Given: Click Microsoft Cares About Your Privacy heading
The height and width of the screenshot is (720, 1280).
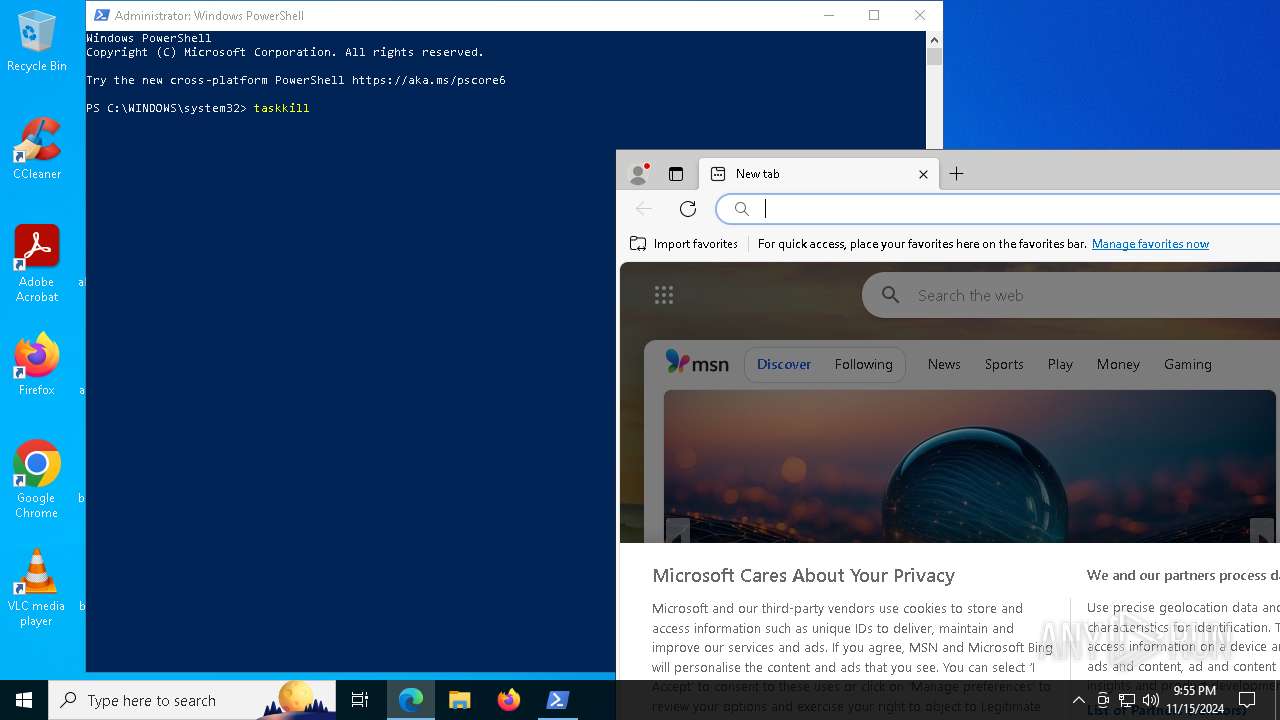Looking at the screenshot, I should coord(803,575).
